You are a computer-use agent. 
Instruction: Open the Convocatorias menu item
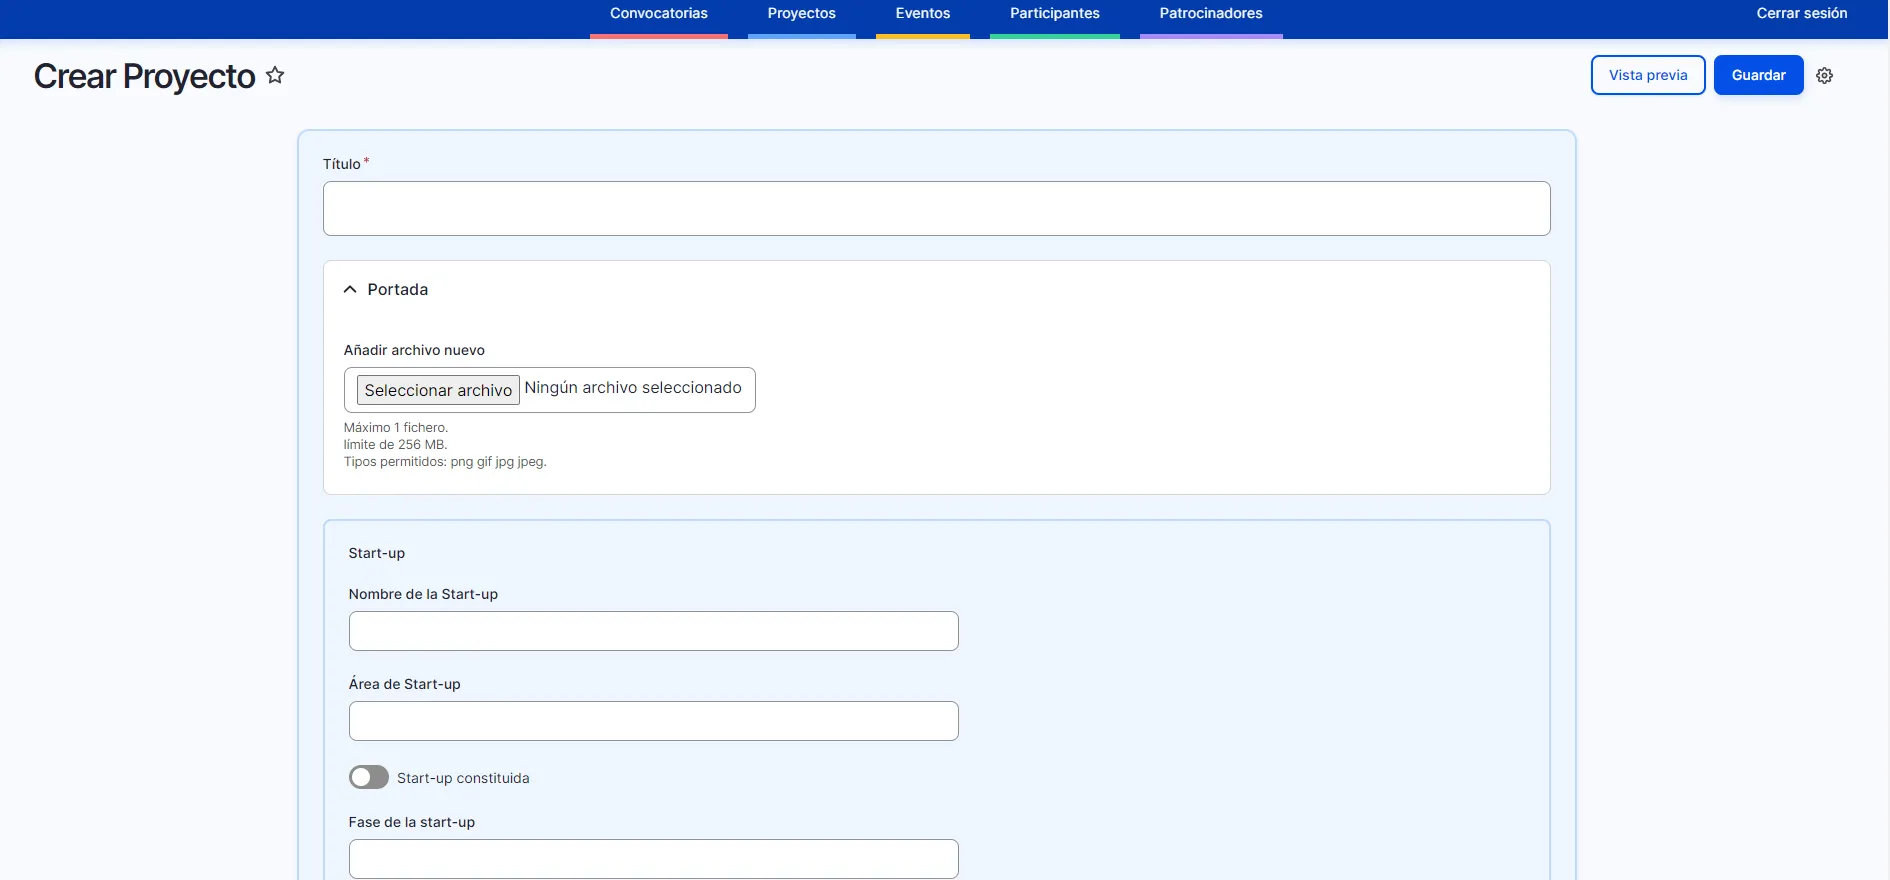(x=658, y=14)
